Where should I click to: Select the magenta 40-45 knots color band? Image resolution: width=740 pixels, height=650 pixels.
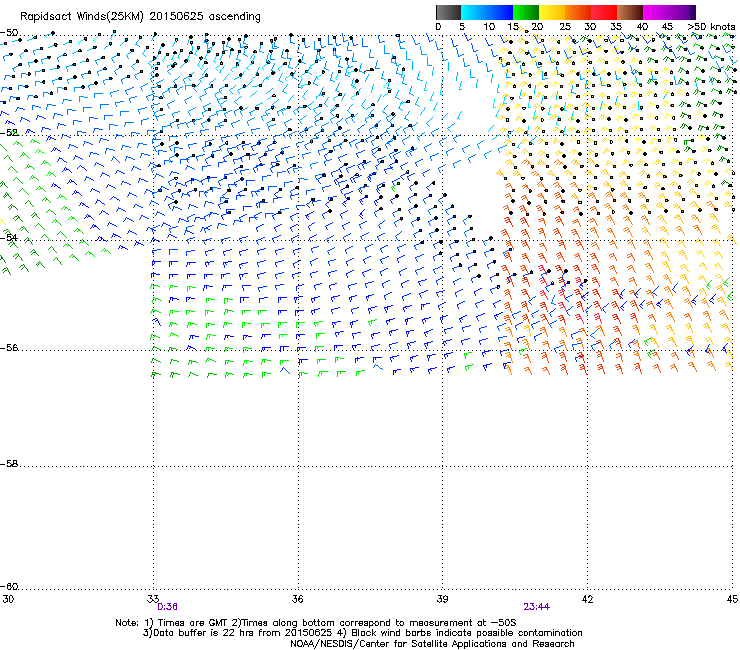[x=655, y=12]
